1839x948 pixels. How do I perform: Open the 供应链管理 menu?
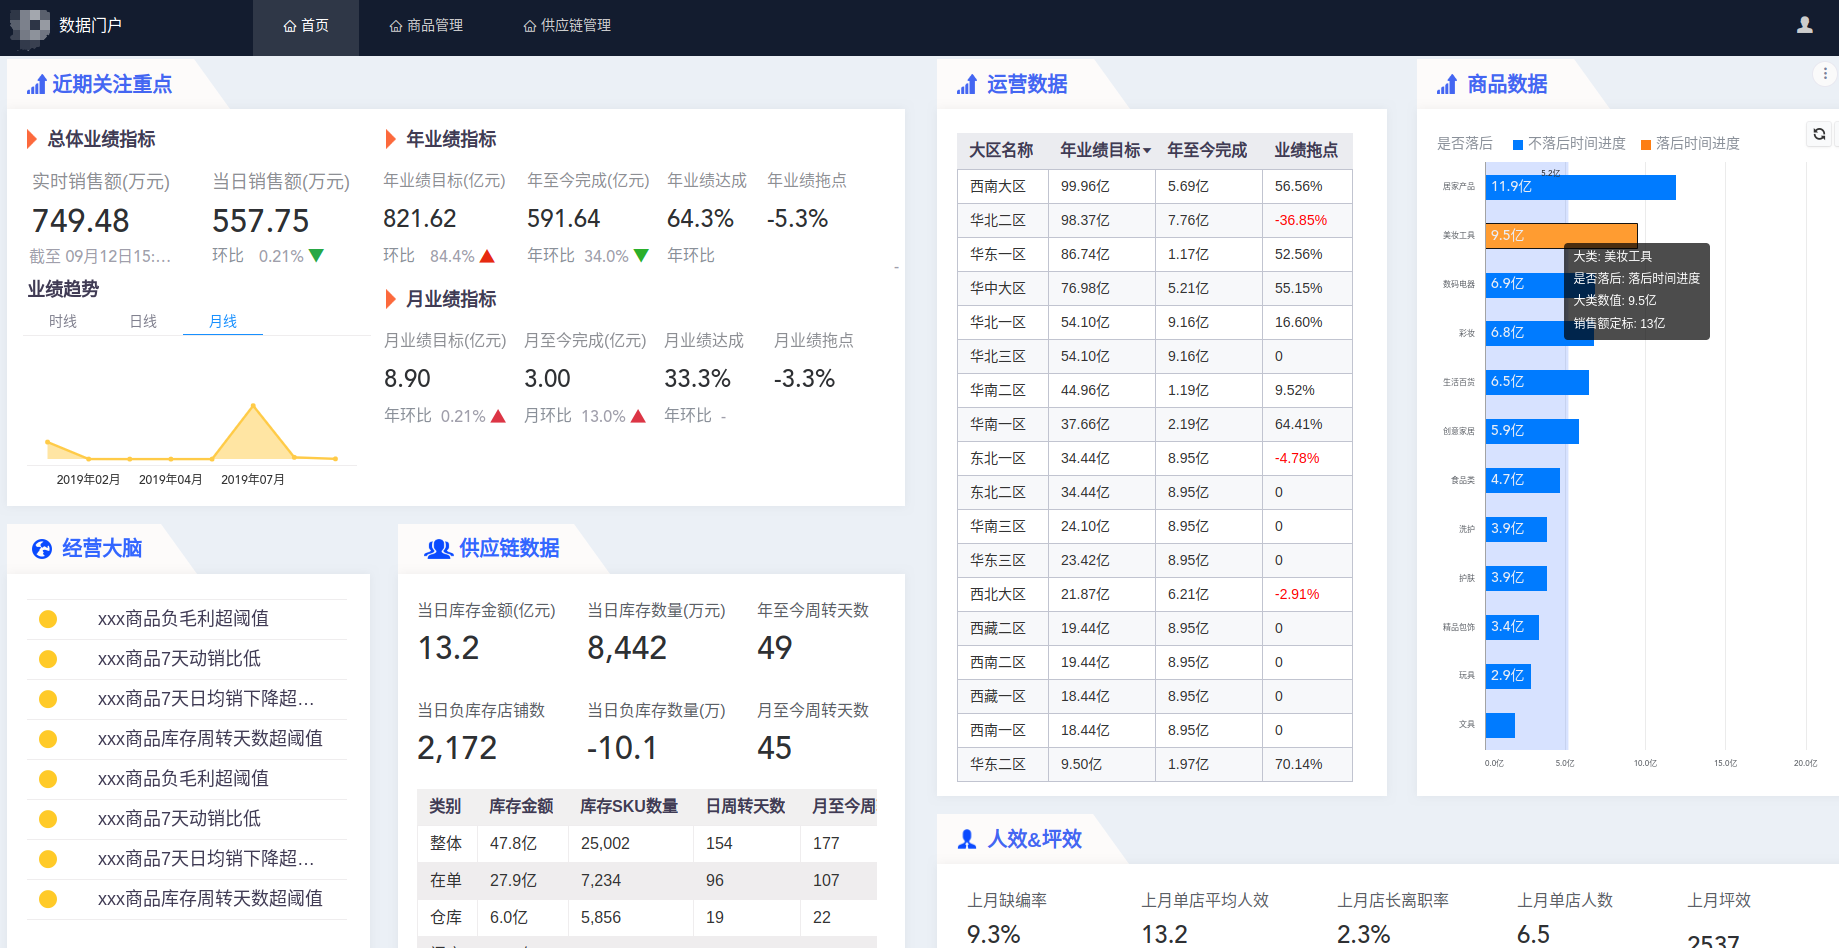click(x=567, y=26)
